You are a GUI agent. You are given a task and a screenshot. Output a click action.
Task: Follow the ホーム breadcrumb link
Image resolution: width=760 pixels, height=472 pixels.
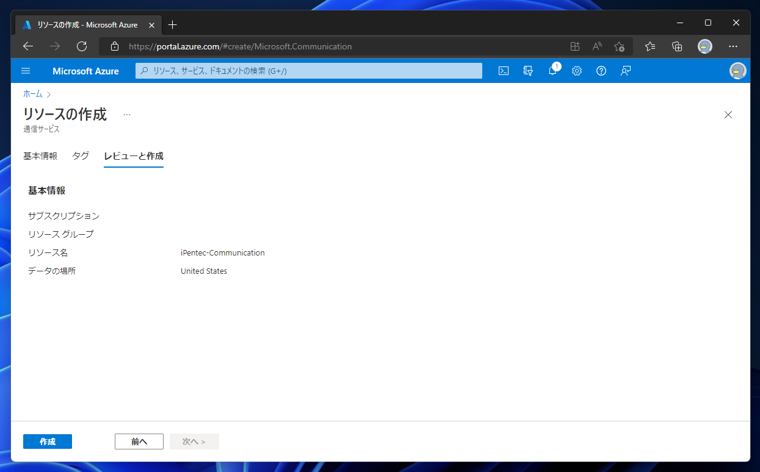tap(32, 94)
